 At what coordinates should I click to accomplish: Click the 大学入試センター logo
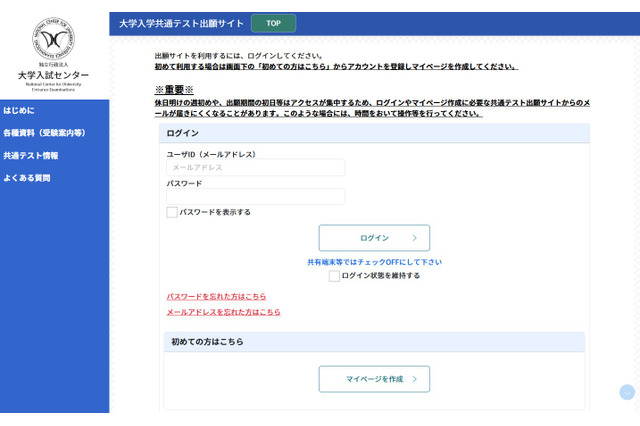(53, 54)
